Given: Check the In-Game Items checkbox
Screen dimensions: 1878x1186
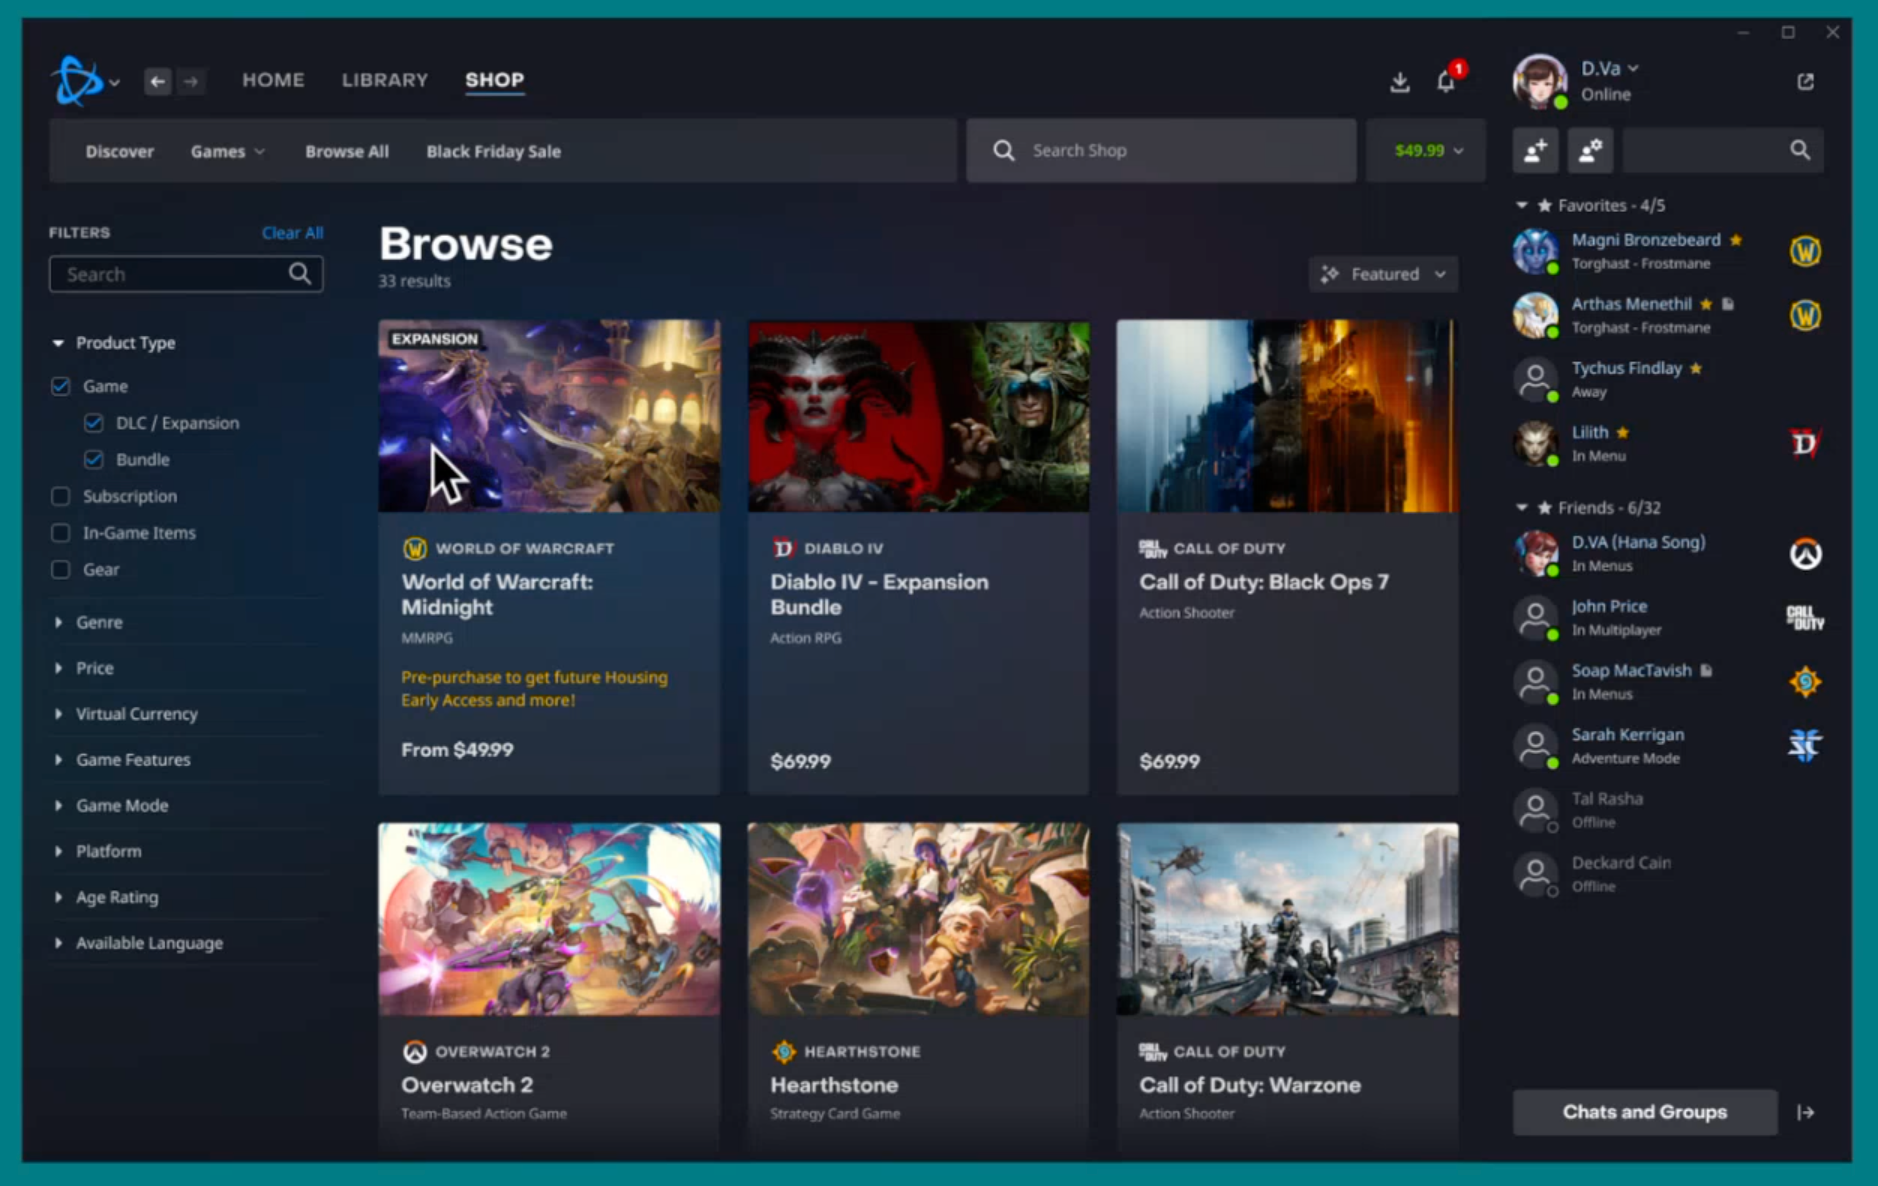Looking at the screenshot, I should pos(61,533).
